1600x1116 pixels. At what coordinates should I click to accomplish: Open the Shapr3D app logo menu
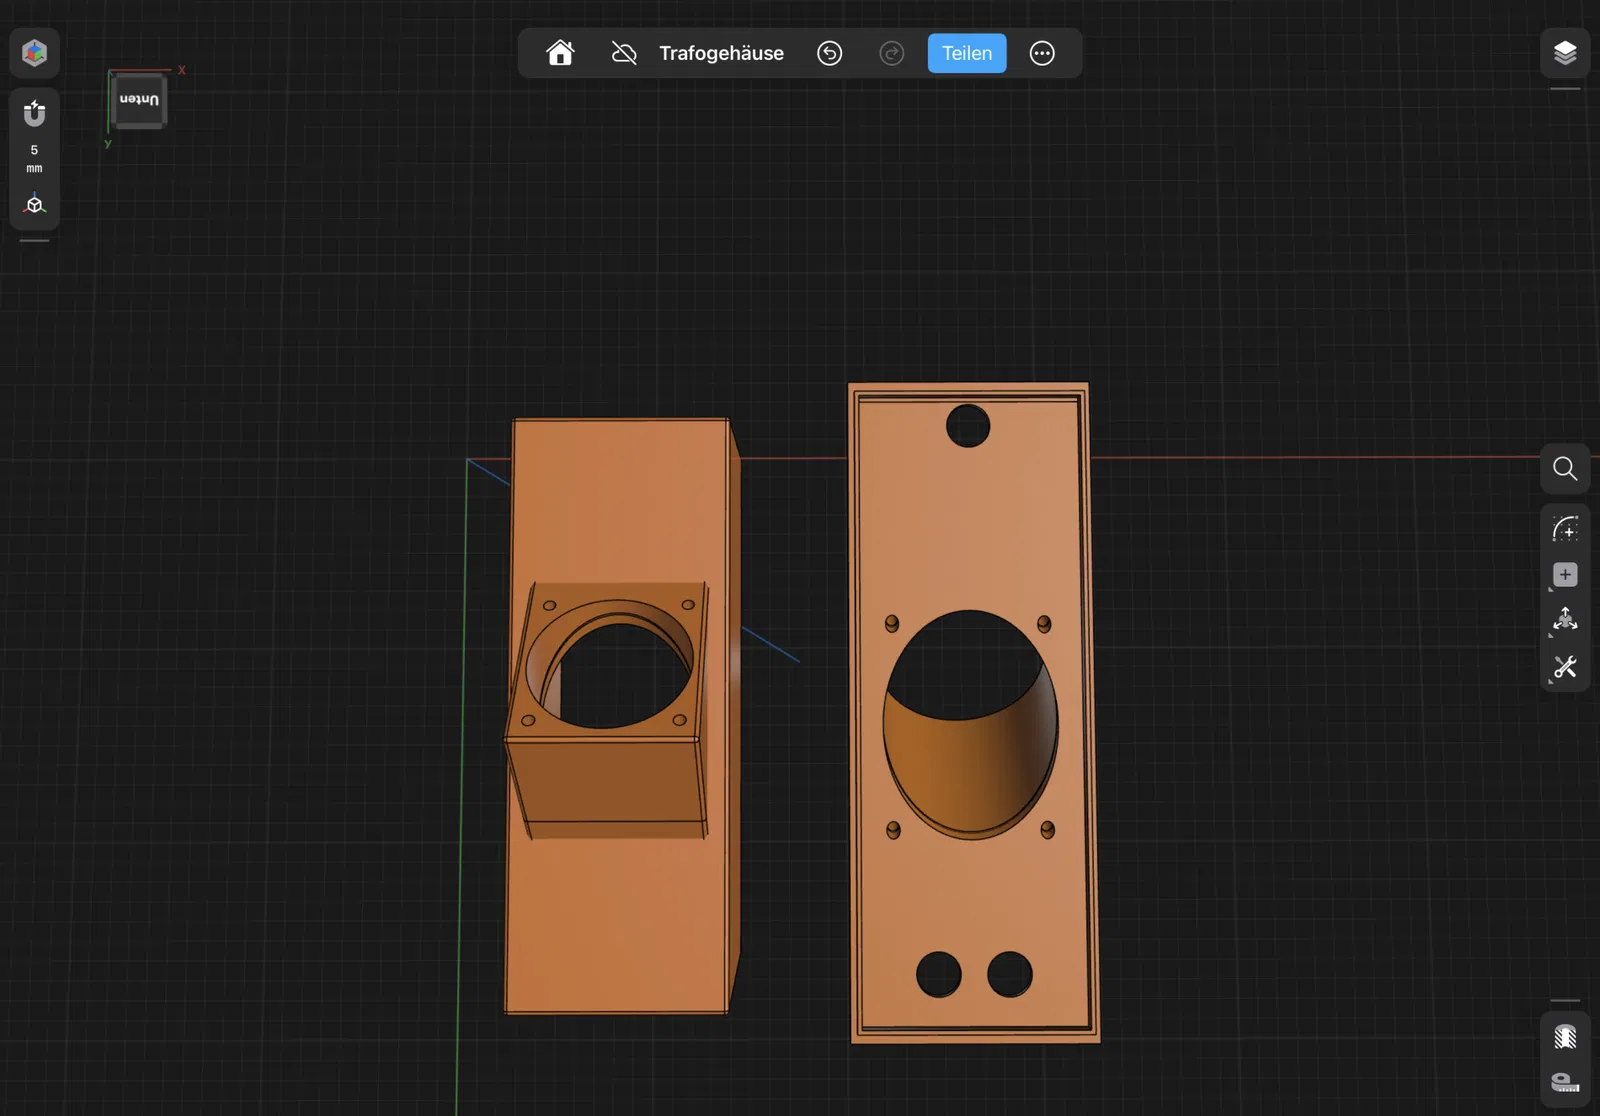35,53
